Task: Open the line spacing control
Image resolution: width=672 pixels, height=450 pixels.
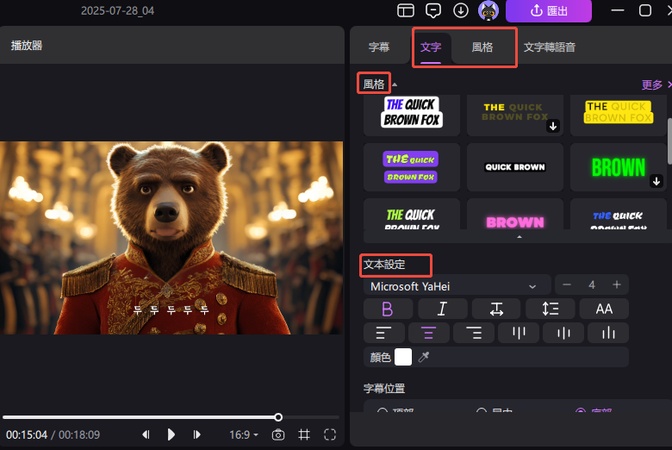Action: 550,309
